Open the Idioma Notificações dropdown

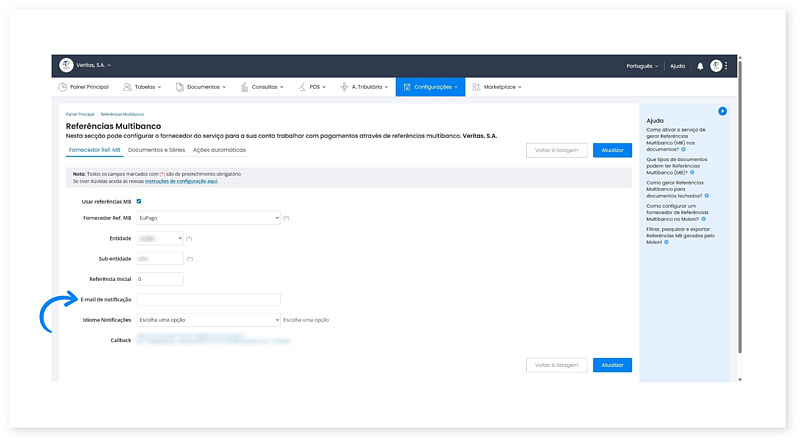click(208, 320)
